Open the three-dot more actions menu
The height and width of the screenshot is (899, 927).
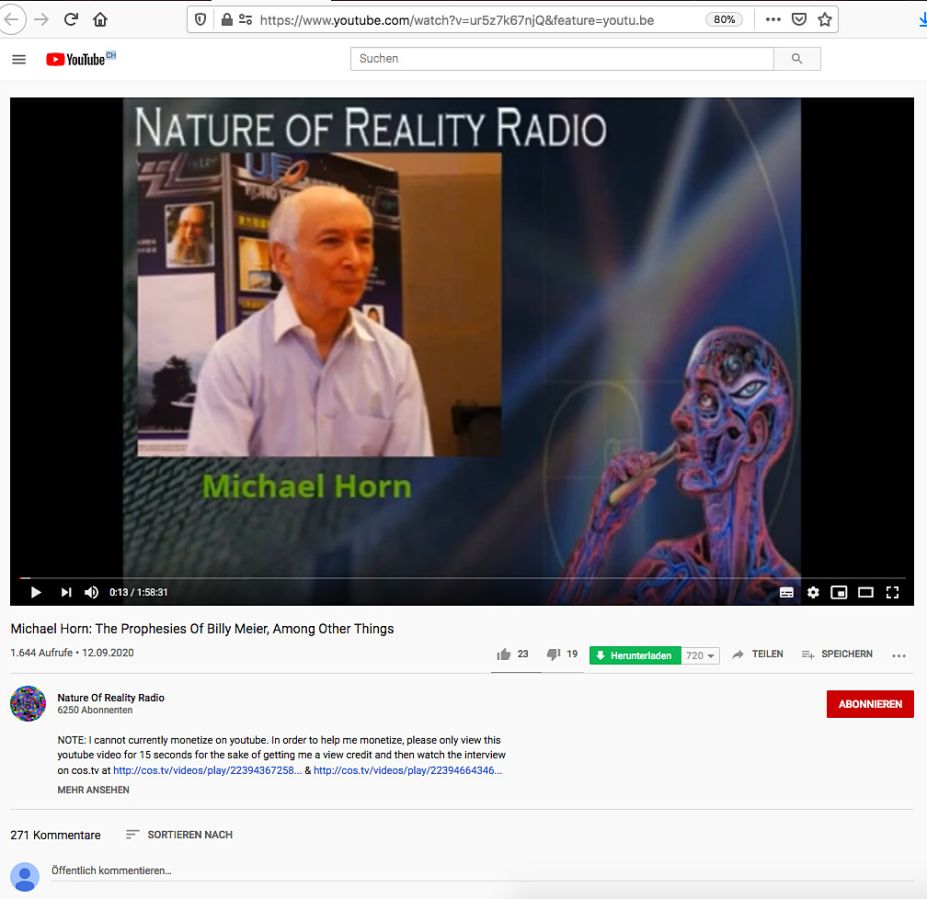coord(898,656)
